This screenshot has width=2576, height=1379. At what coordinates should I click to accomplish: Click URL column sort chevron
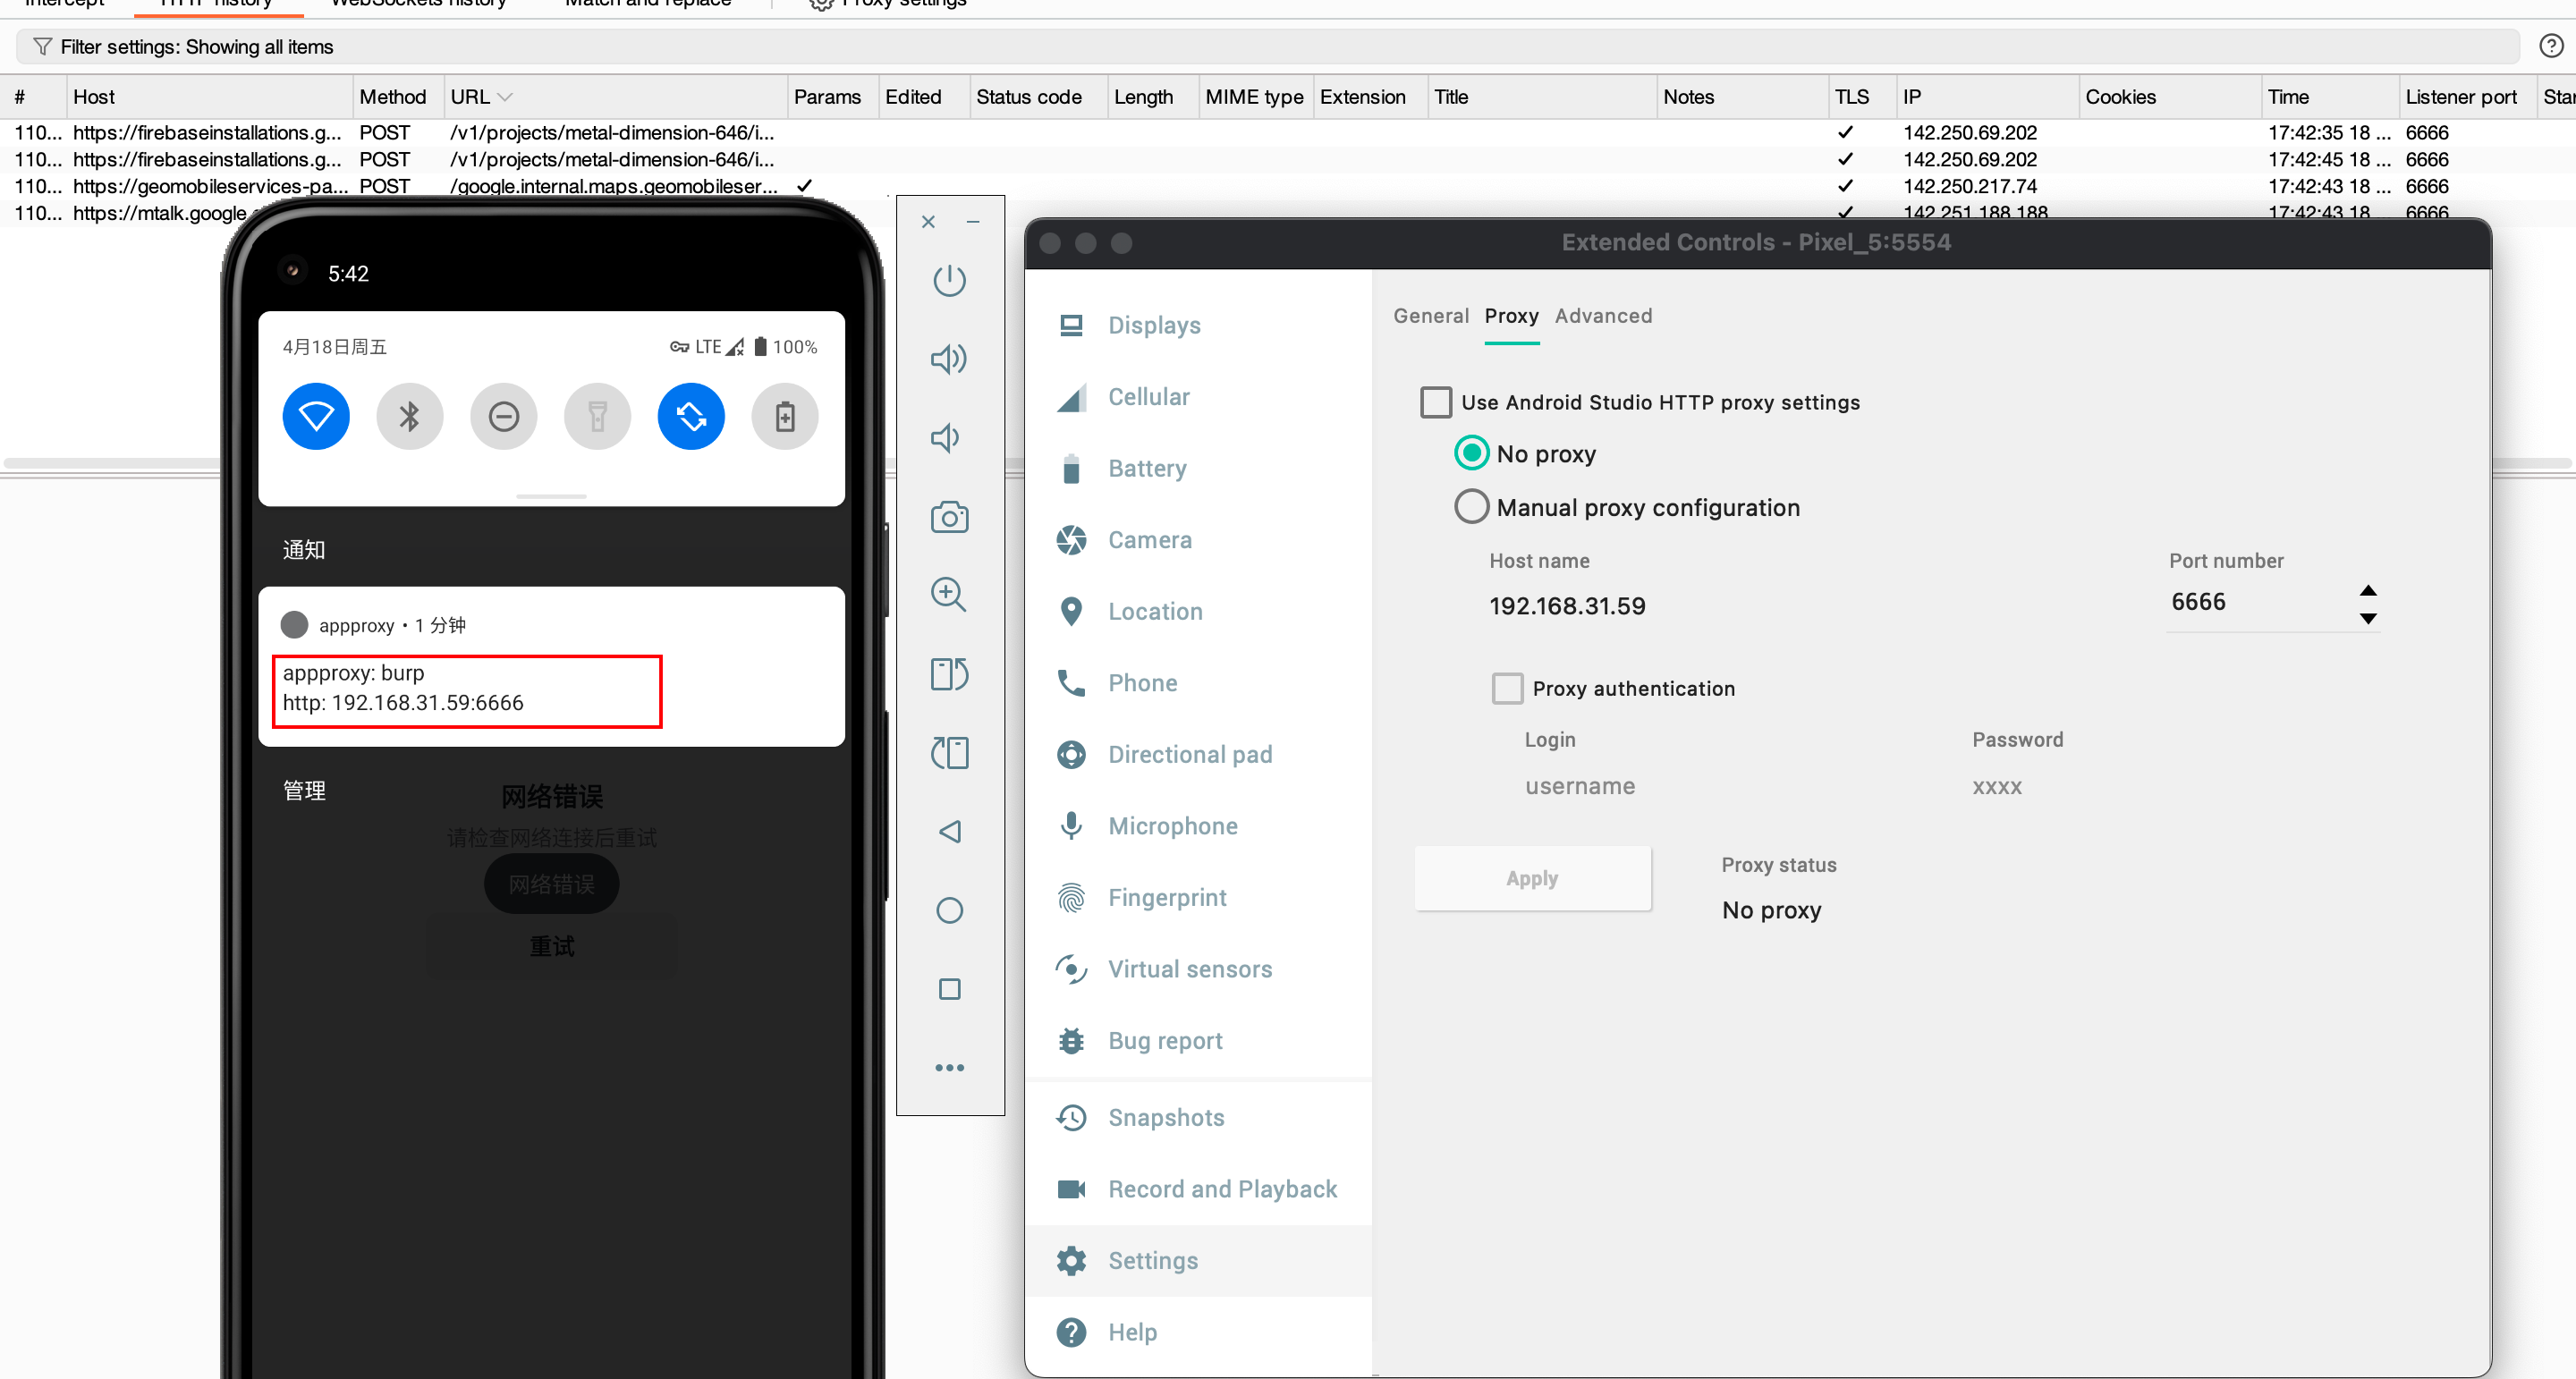[505, 97]
